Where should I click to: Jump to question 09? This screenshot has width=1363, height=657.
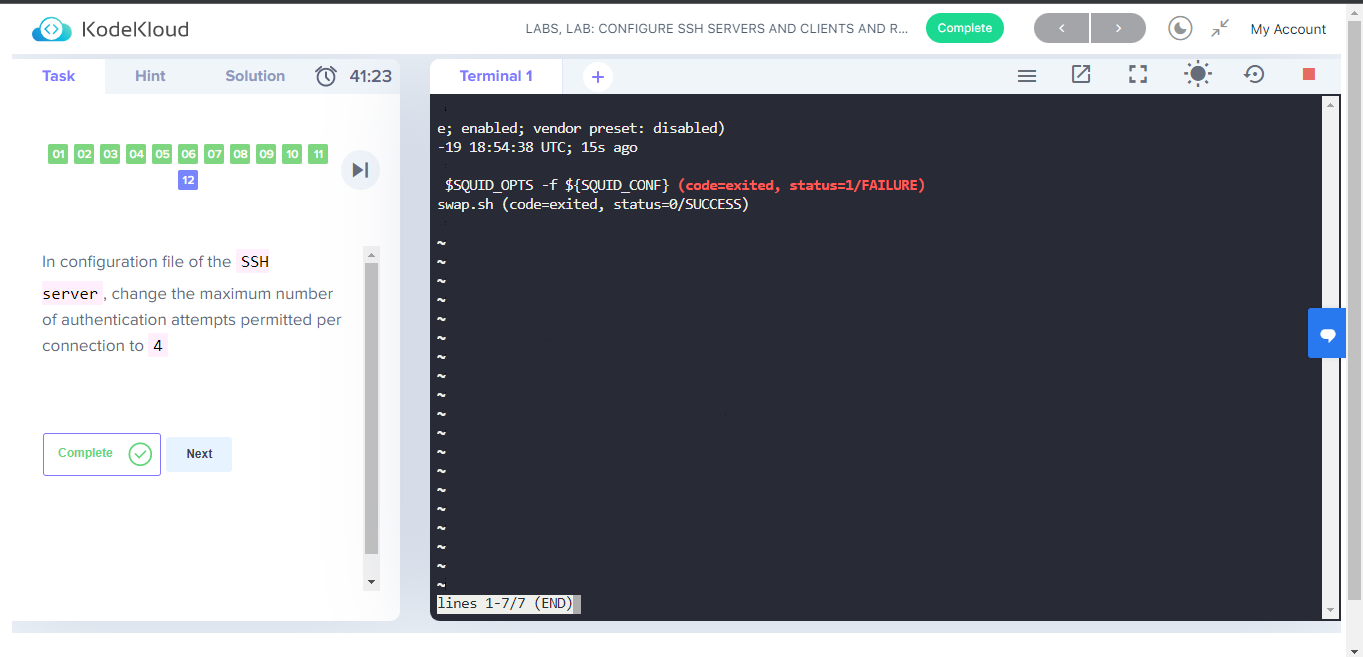point(266,154)
